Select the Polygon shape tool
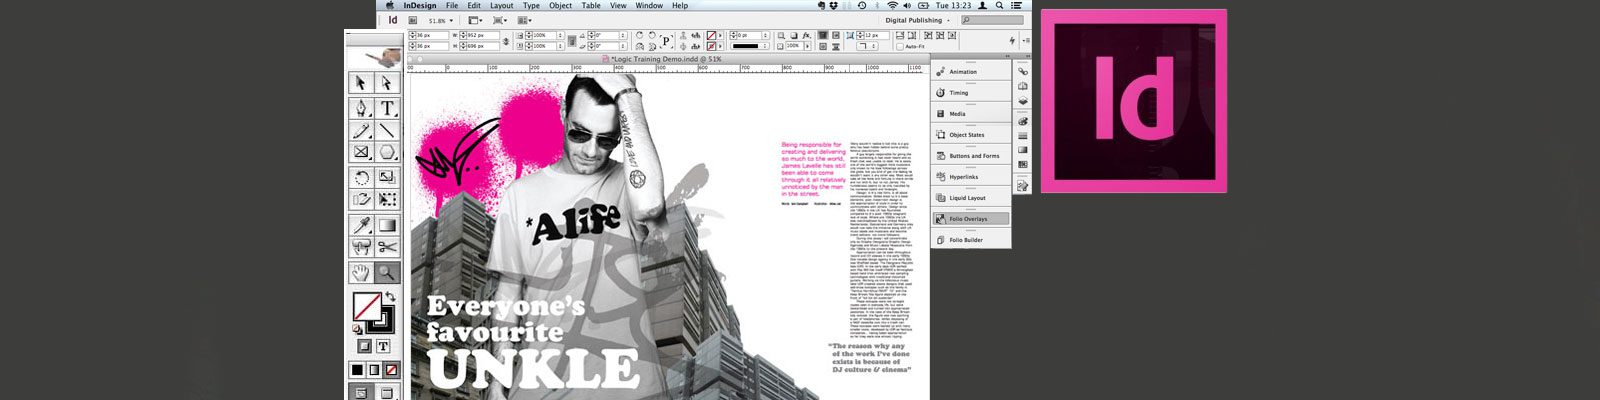Screen dimensions: 1600x400 pyautogui.click(x=386, y=153)
